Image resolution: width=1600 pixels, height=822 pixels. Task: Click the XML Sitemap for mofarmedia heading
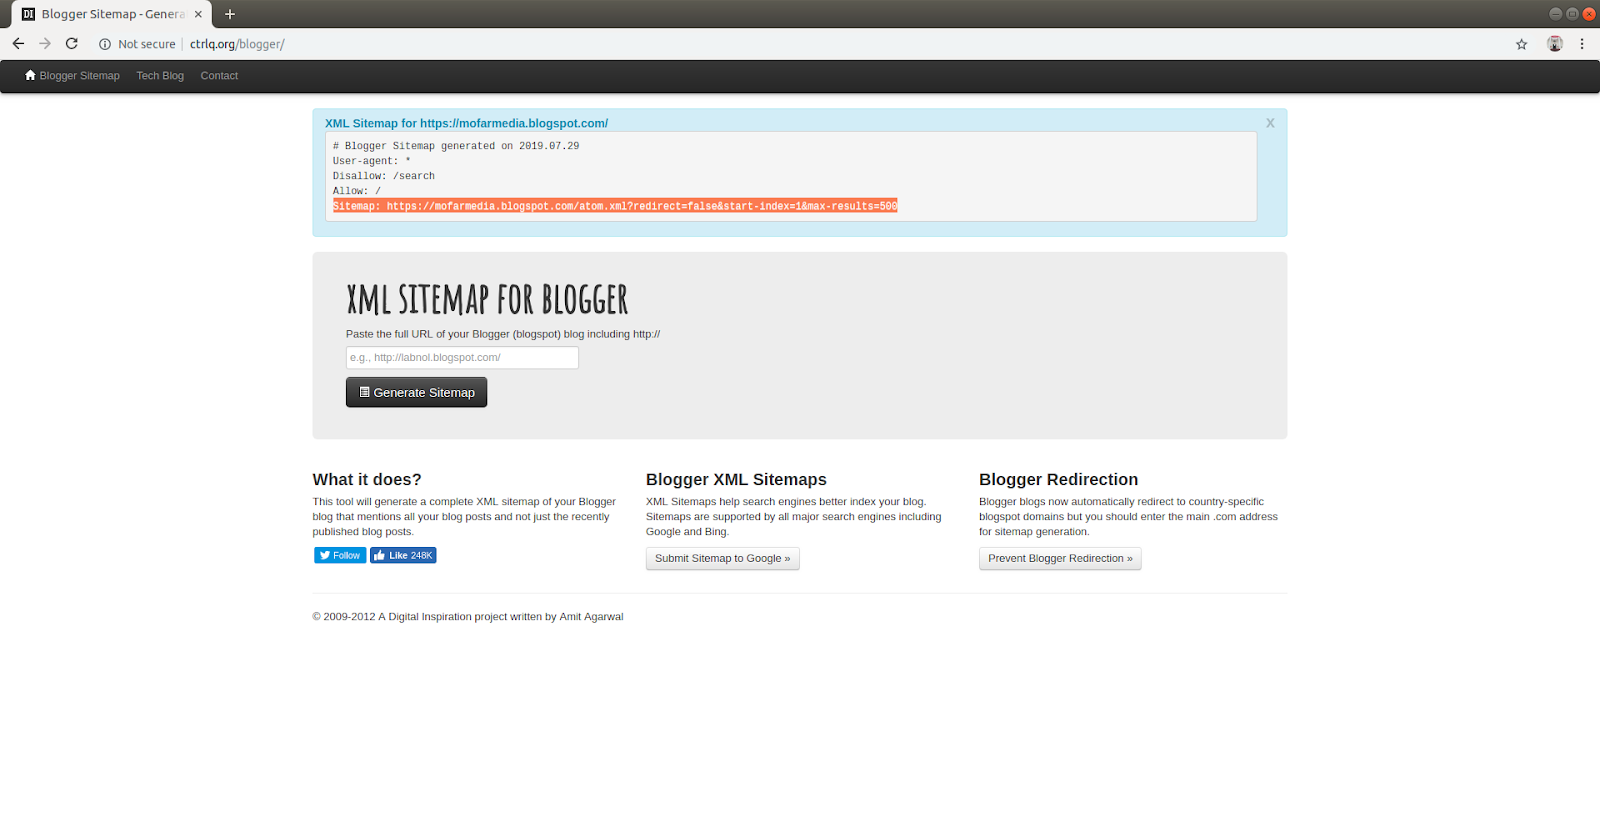[x=466, y=123]
